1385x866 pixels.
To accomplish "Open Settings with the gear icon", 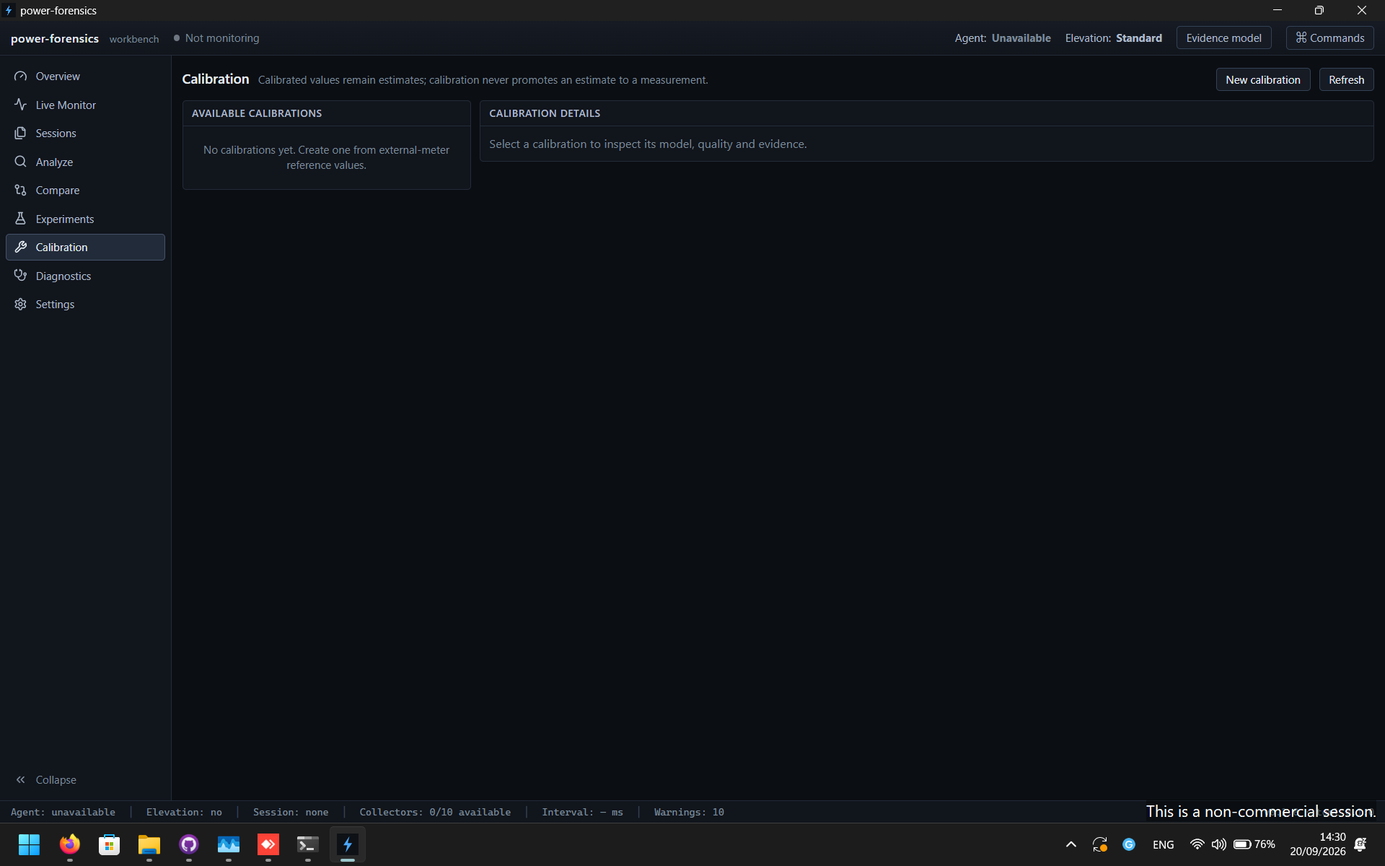I will [x=85, y=304].
